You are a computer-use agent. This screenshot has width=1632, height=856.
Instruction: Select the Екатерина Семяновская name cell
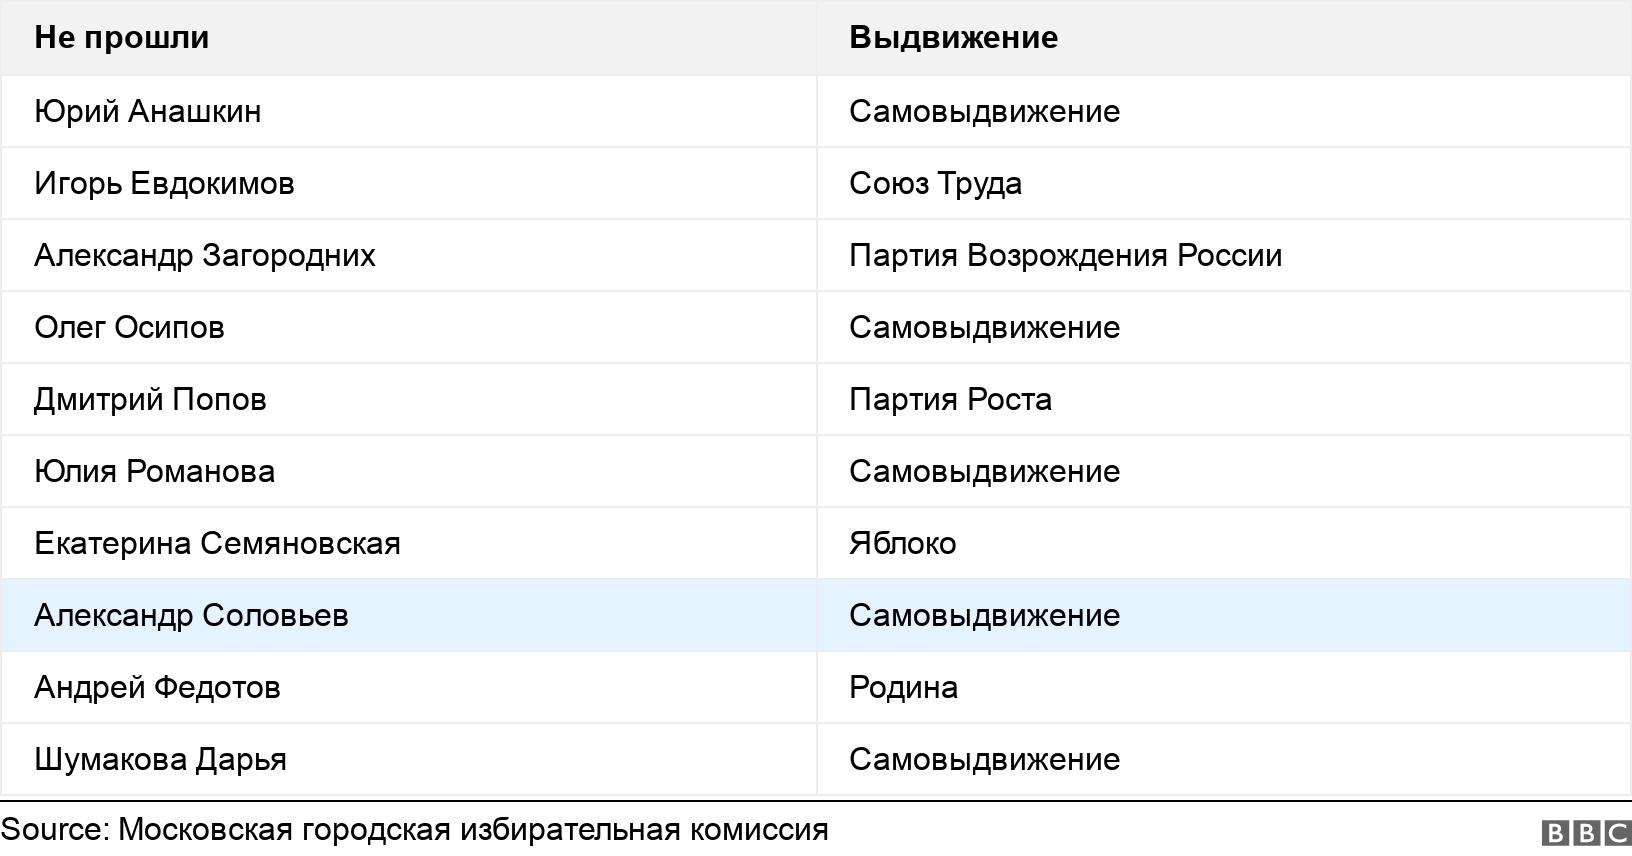point(217,543)
